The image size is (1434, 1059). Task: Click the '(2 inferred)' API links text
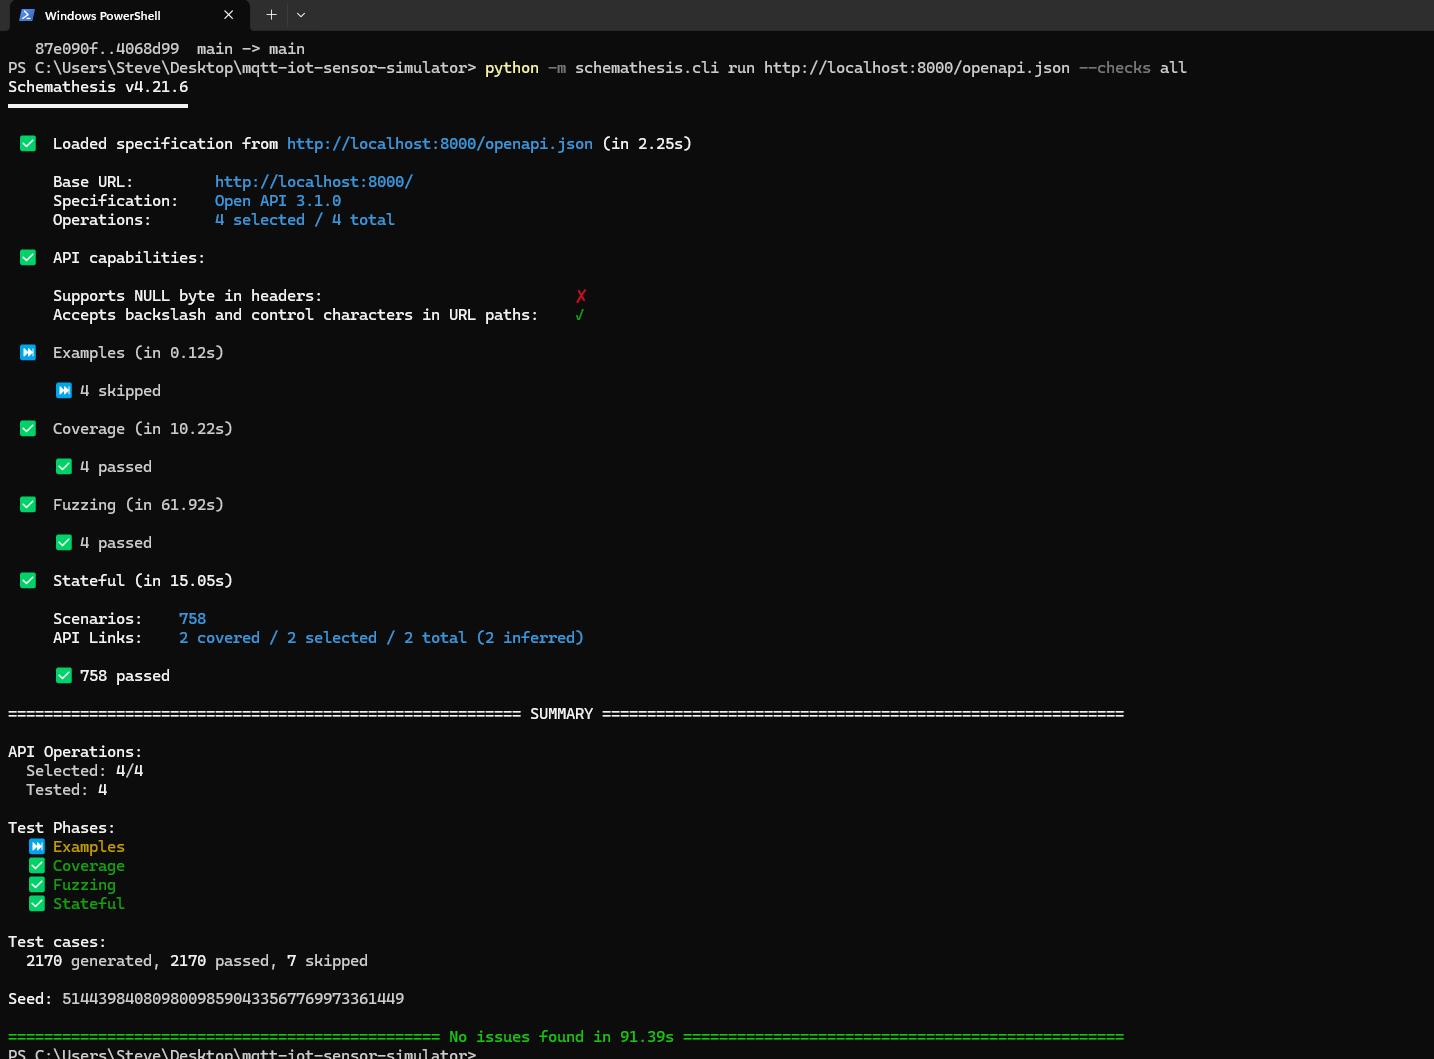pos(530,638)
